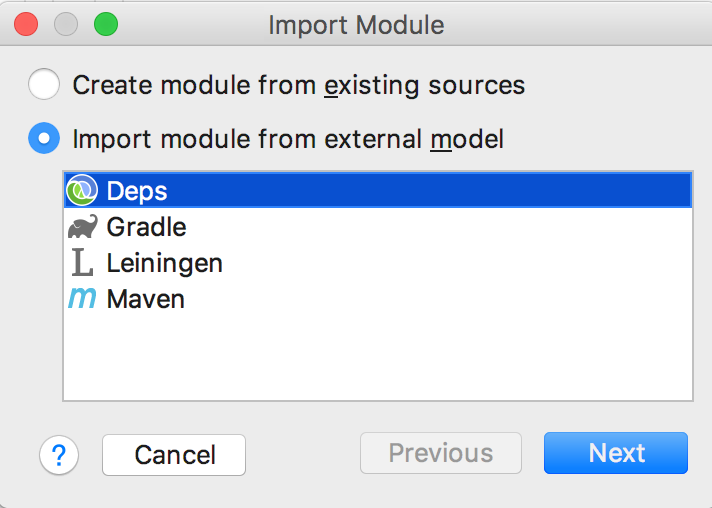Choose Gradle from the external model list
Image resolution: width=712 pixels, height=508 pixels.
[378, 227]
